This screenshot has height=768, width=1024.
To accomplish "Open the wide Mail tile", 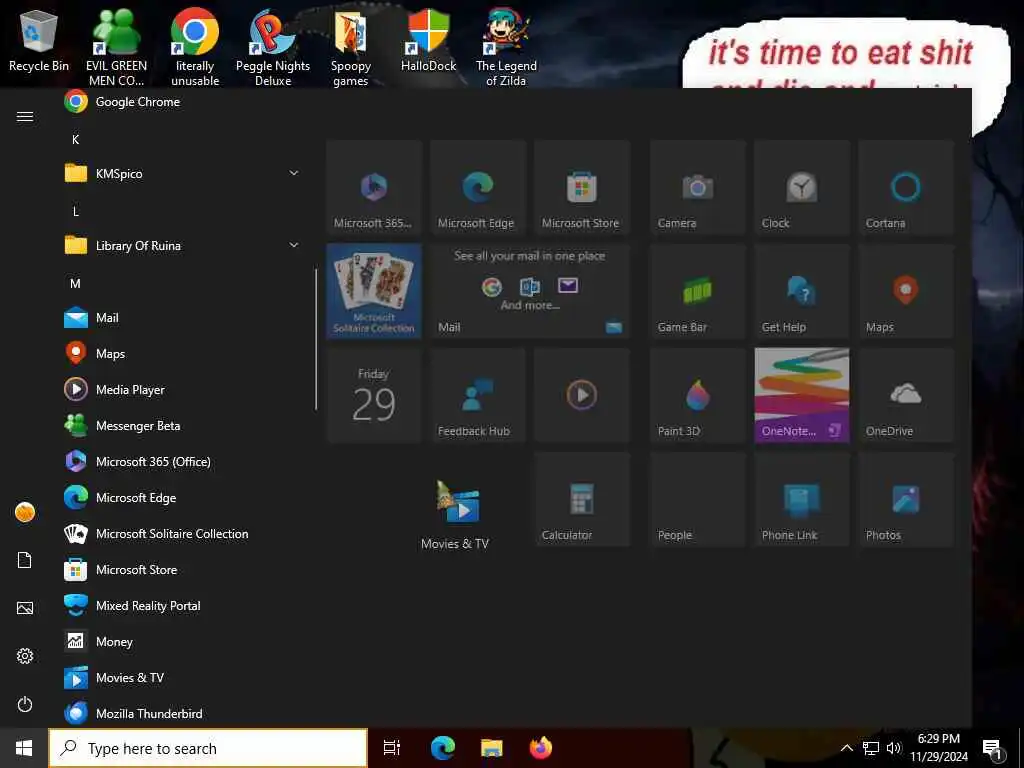I will (x=530, y=291).
